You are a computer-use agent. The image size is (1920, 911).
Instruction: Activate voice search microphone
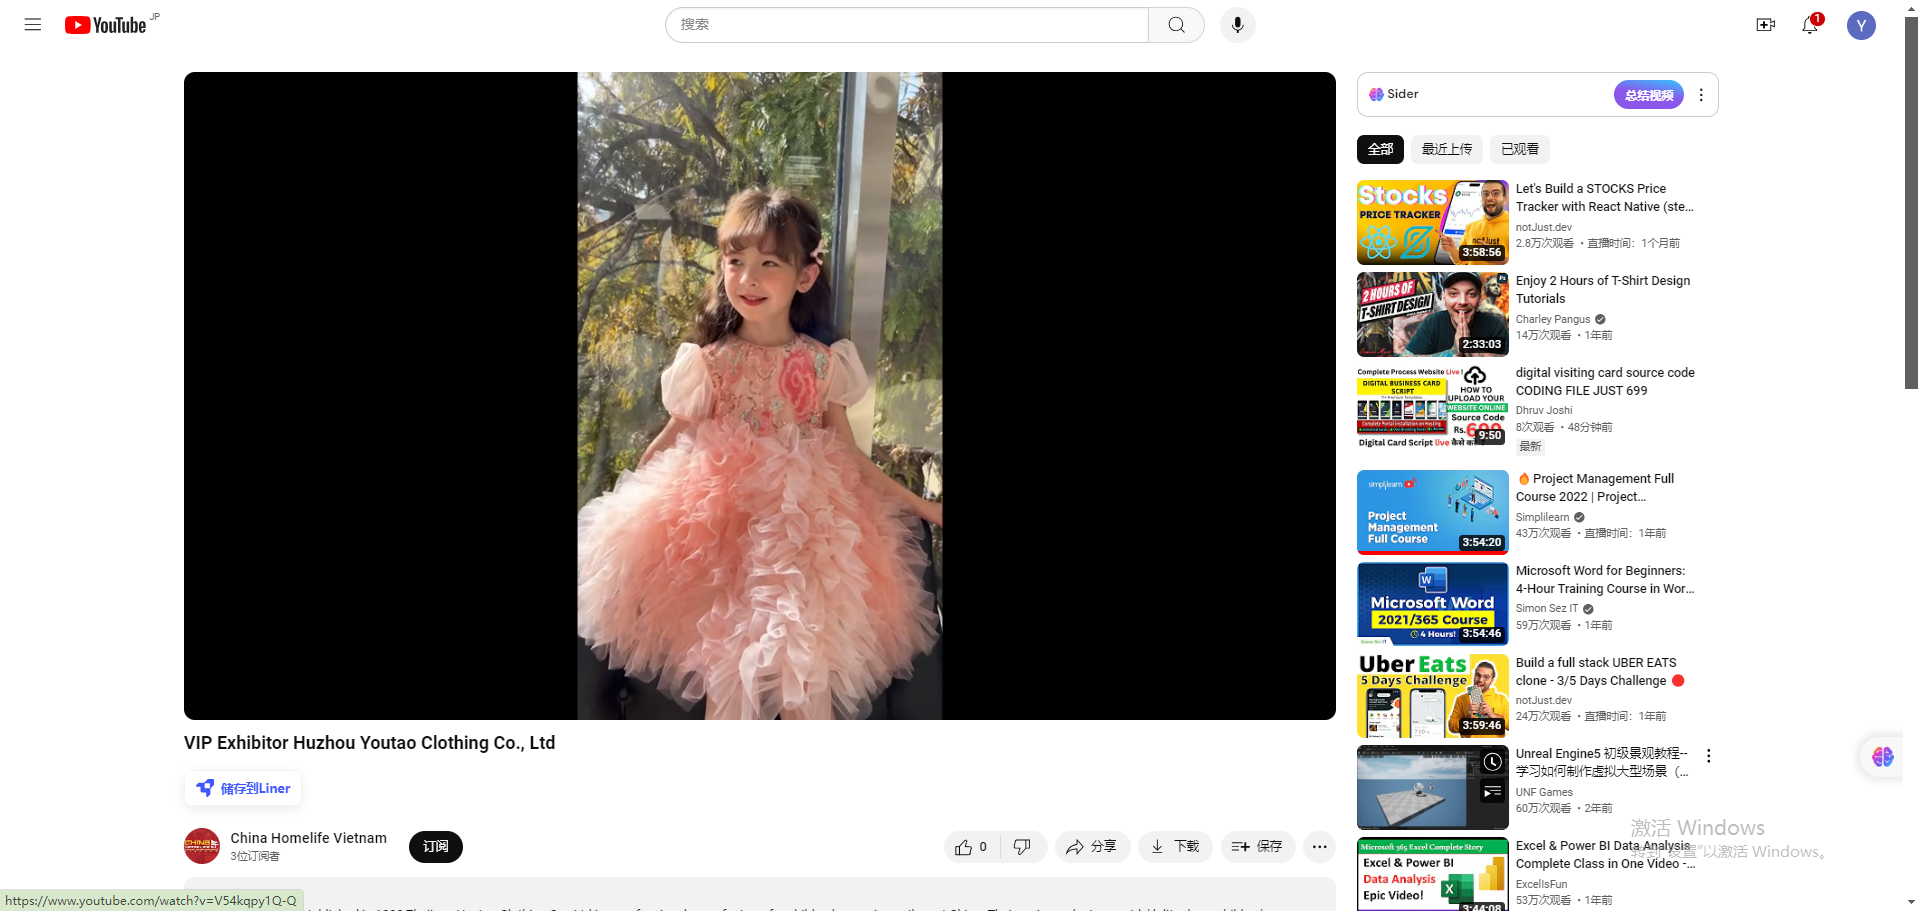(1237, 25)
